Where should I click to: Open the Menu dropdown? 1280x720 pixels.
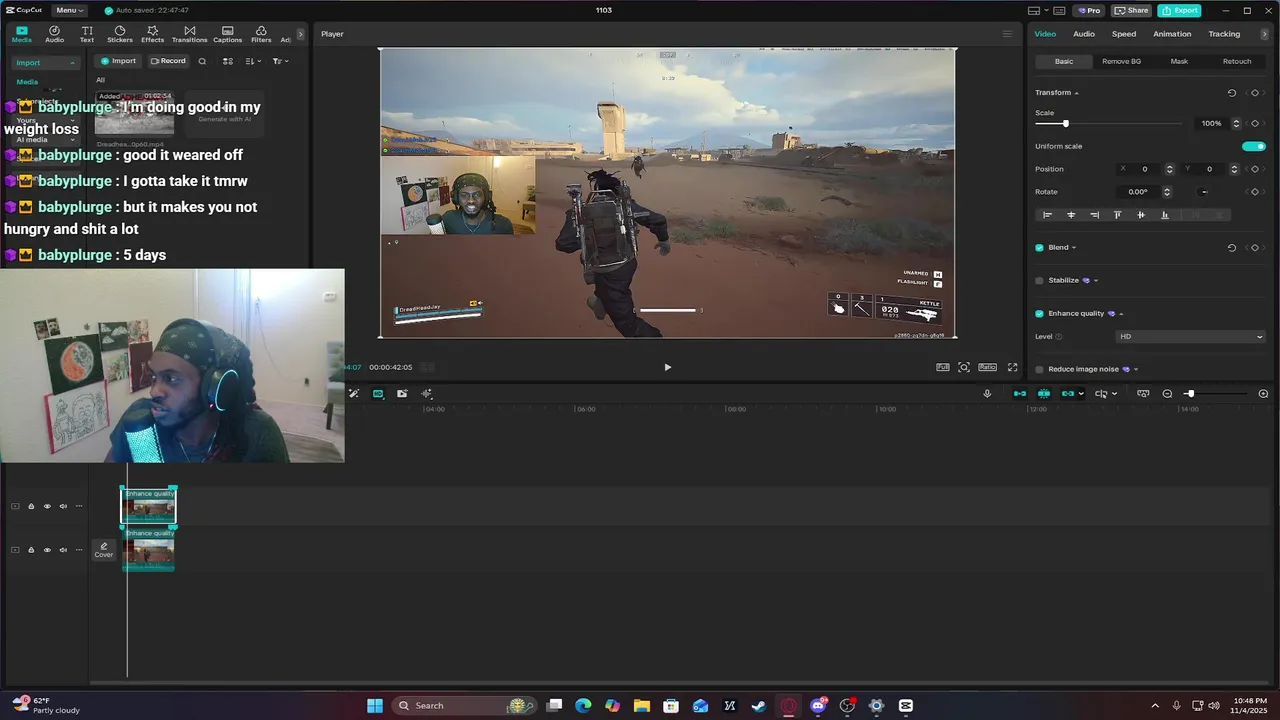pyautogui.click(x=69, y=10)
